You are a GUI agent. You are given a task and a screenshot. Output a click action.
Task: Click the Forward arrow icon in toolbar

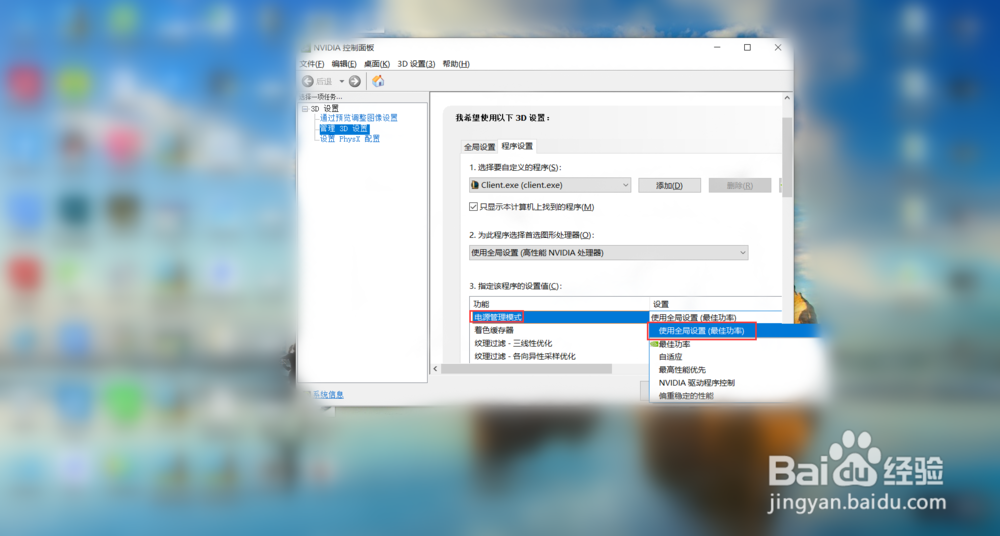coord(355,81)
